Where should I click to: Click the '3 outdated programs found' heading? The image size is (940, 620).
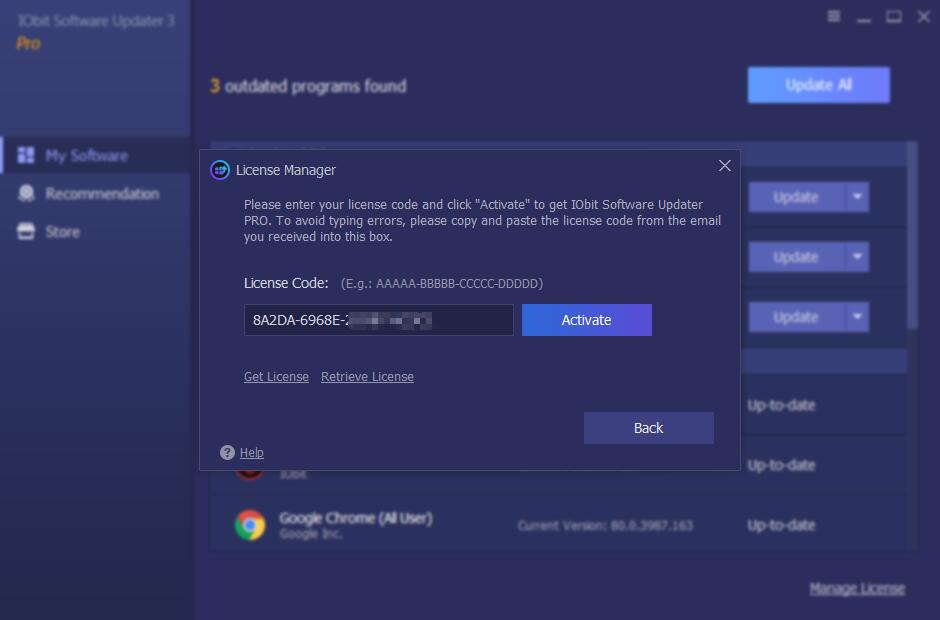tap(308, 86)
